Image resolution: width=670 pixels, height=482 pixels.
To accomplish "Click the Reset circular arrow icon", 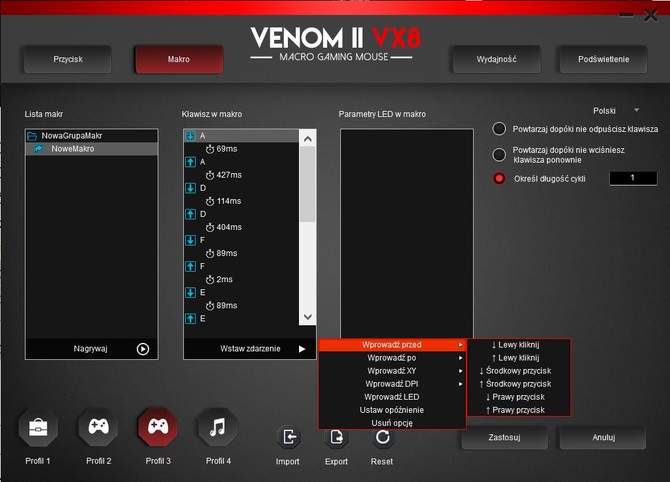I will [x=382, y=437].
